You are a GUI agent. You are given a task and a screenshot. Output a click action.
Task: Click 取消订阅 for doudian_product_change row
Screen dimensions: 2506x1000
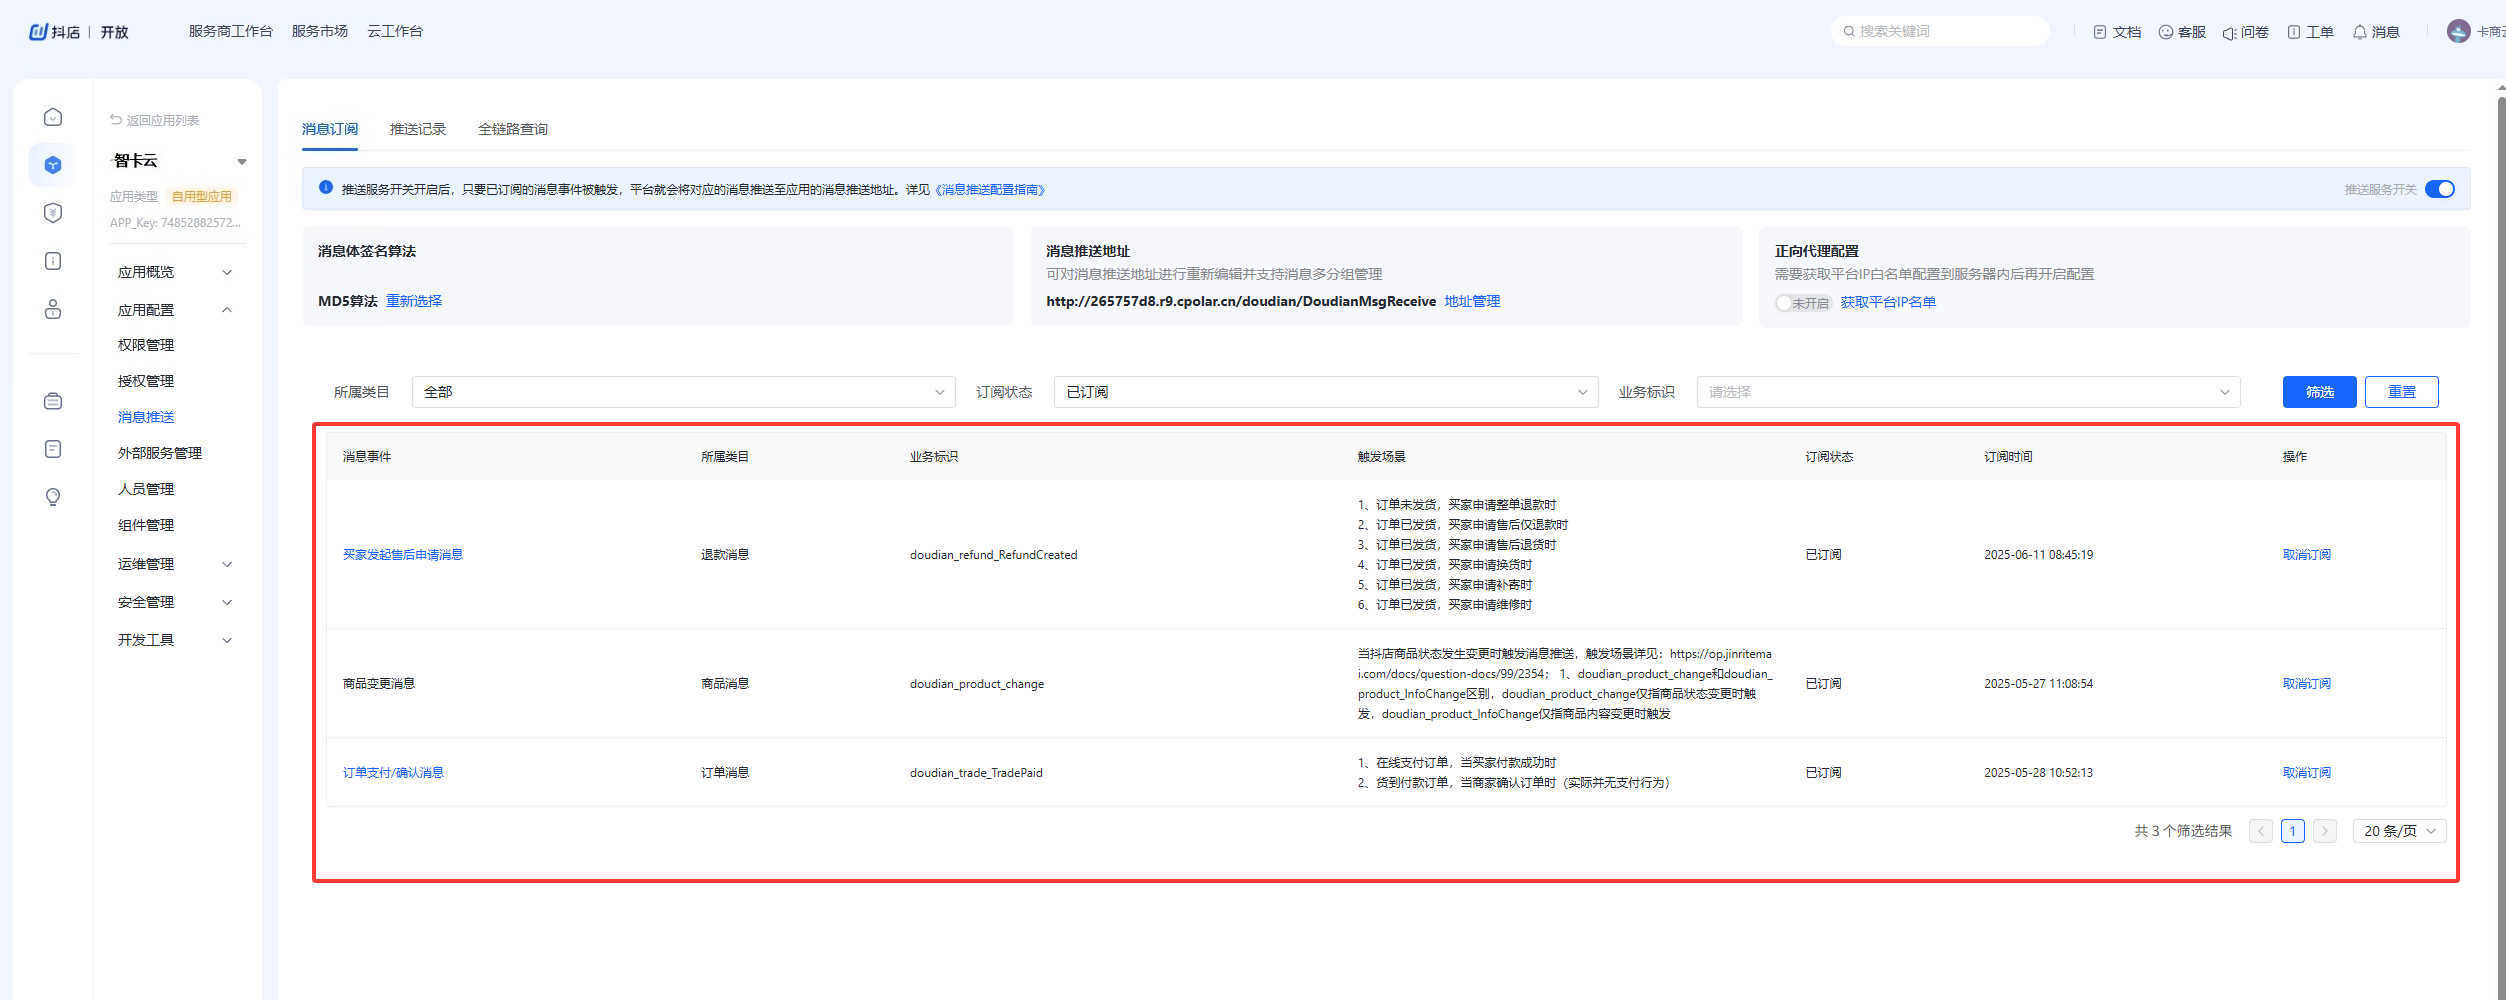(2306, 684)
